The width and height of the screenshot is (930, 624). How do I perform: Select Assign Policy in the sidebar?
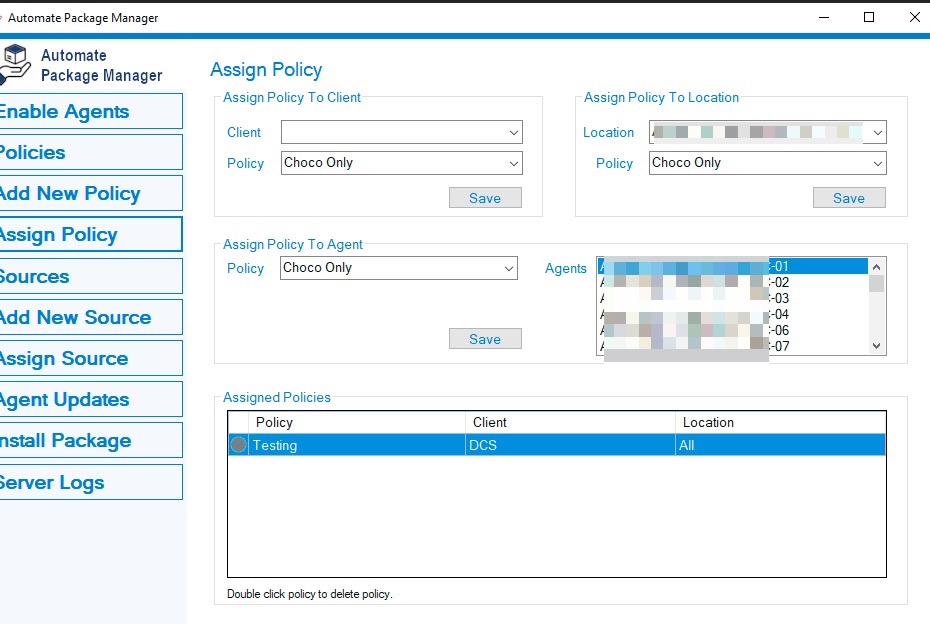click(x=91, y=234)
